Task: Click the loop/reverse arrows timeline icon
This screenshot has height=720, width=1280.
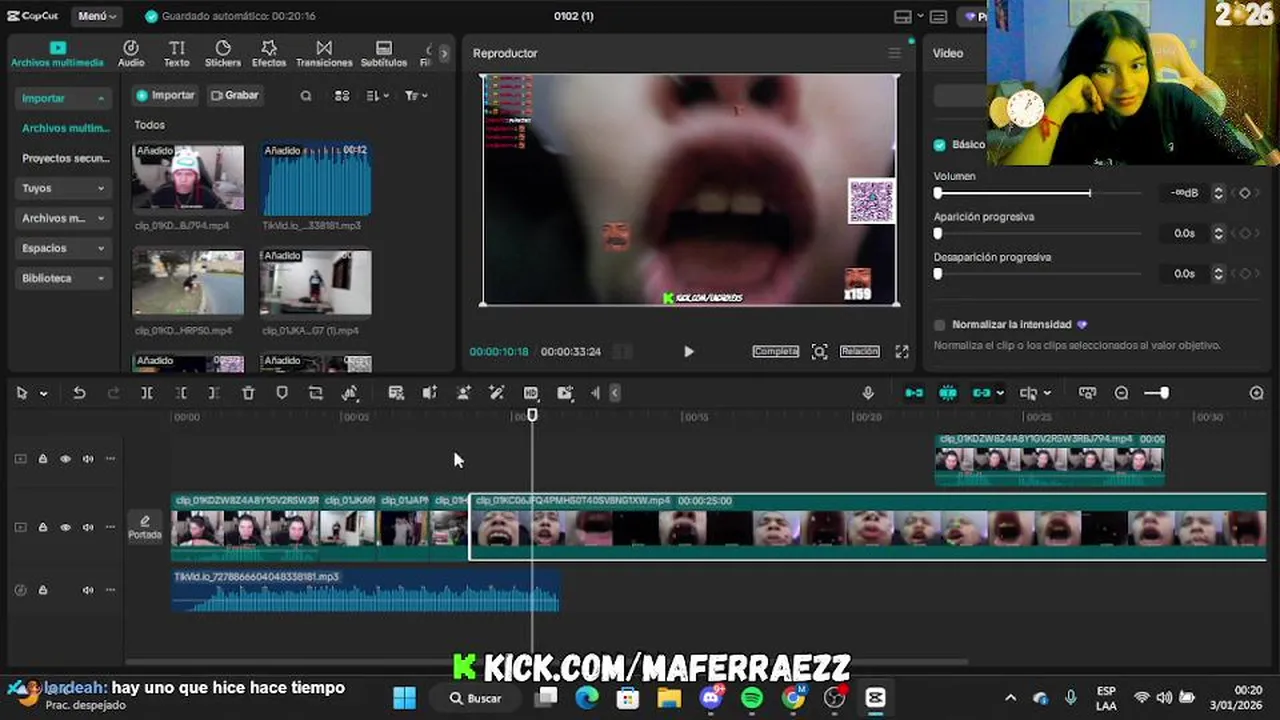Action: point(316,393)
